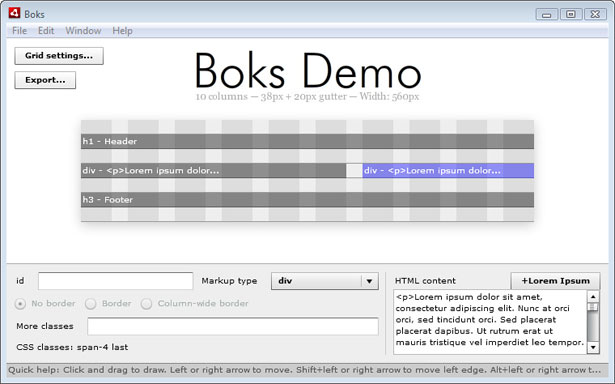The height and width of the screenshot is (384, 615).
Task: Click the Boks app icon in title bar
Action: click(x=14, y=13)
